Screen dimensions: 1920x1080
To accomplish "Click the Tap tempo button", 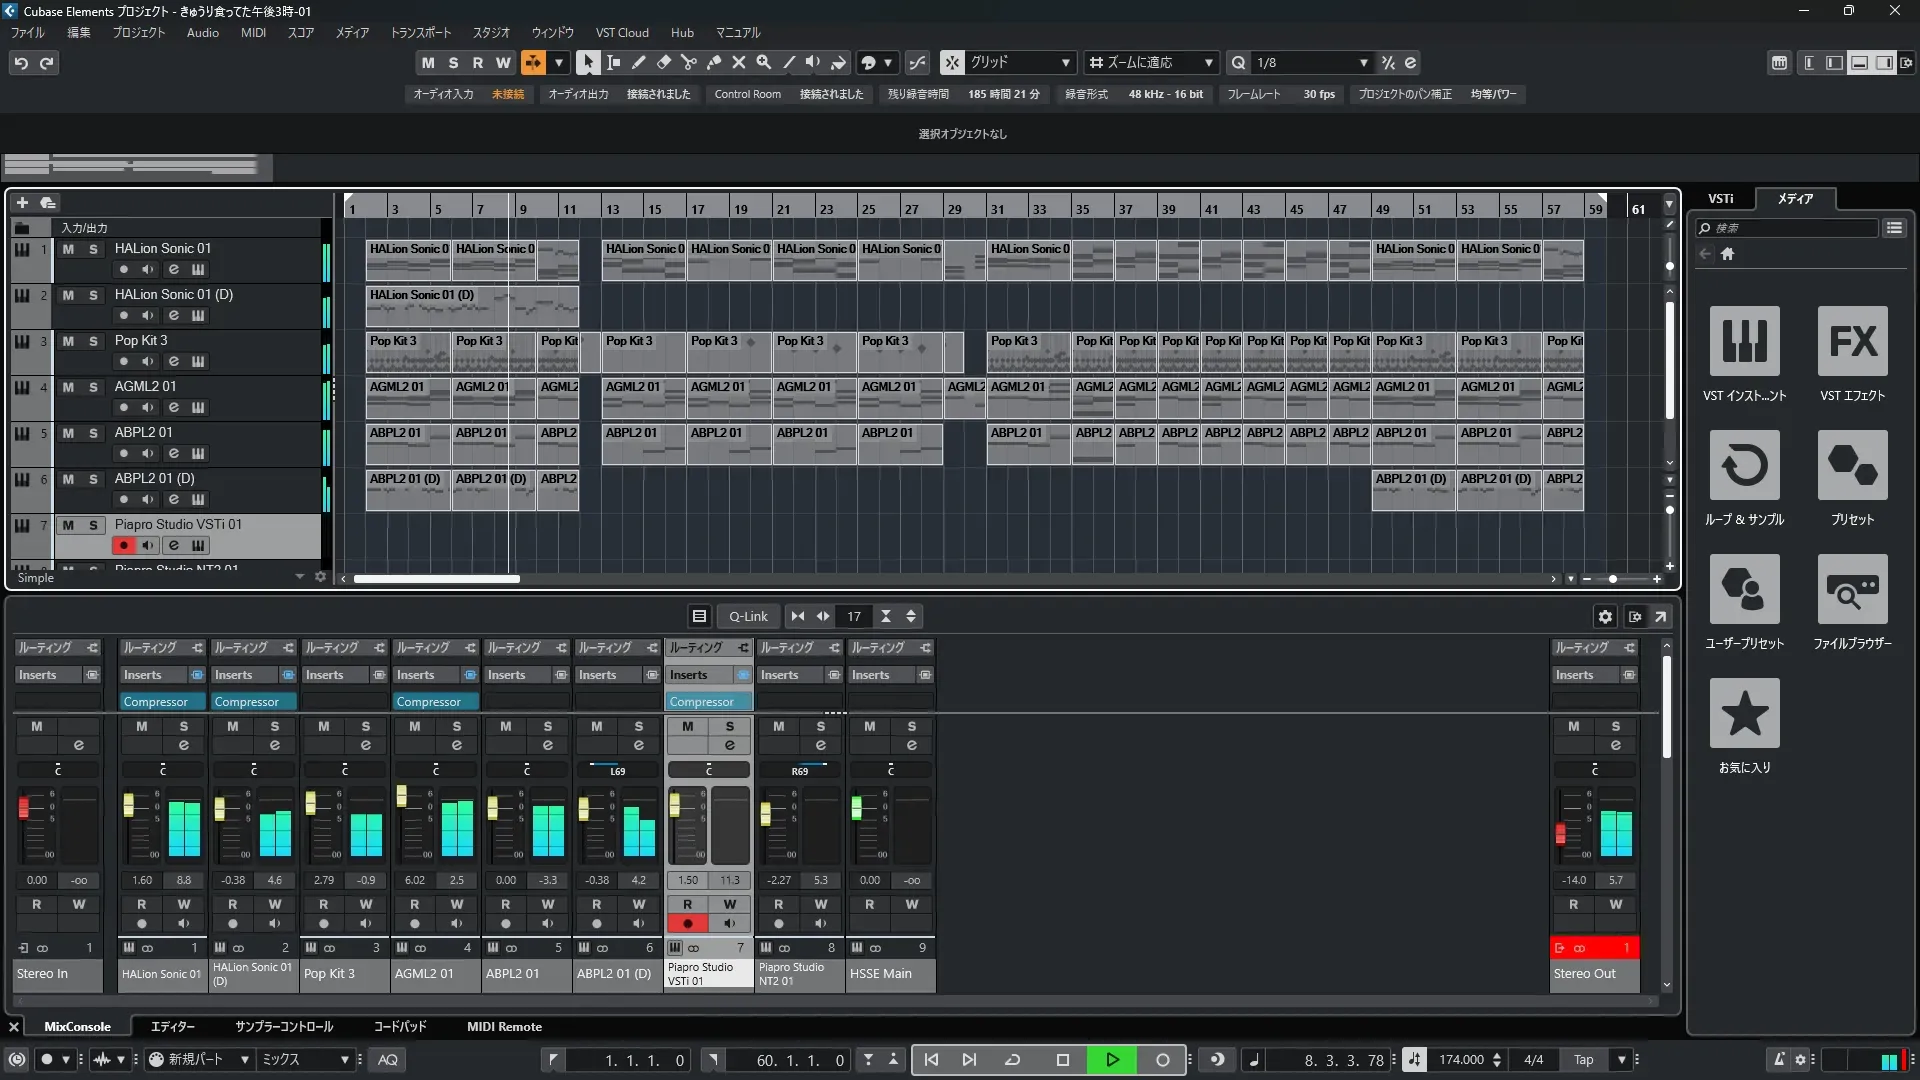I will [1583, 1060].
